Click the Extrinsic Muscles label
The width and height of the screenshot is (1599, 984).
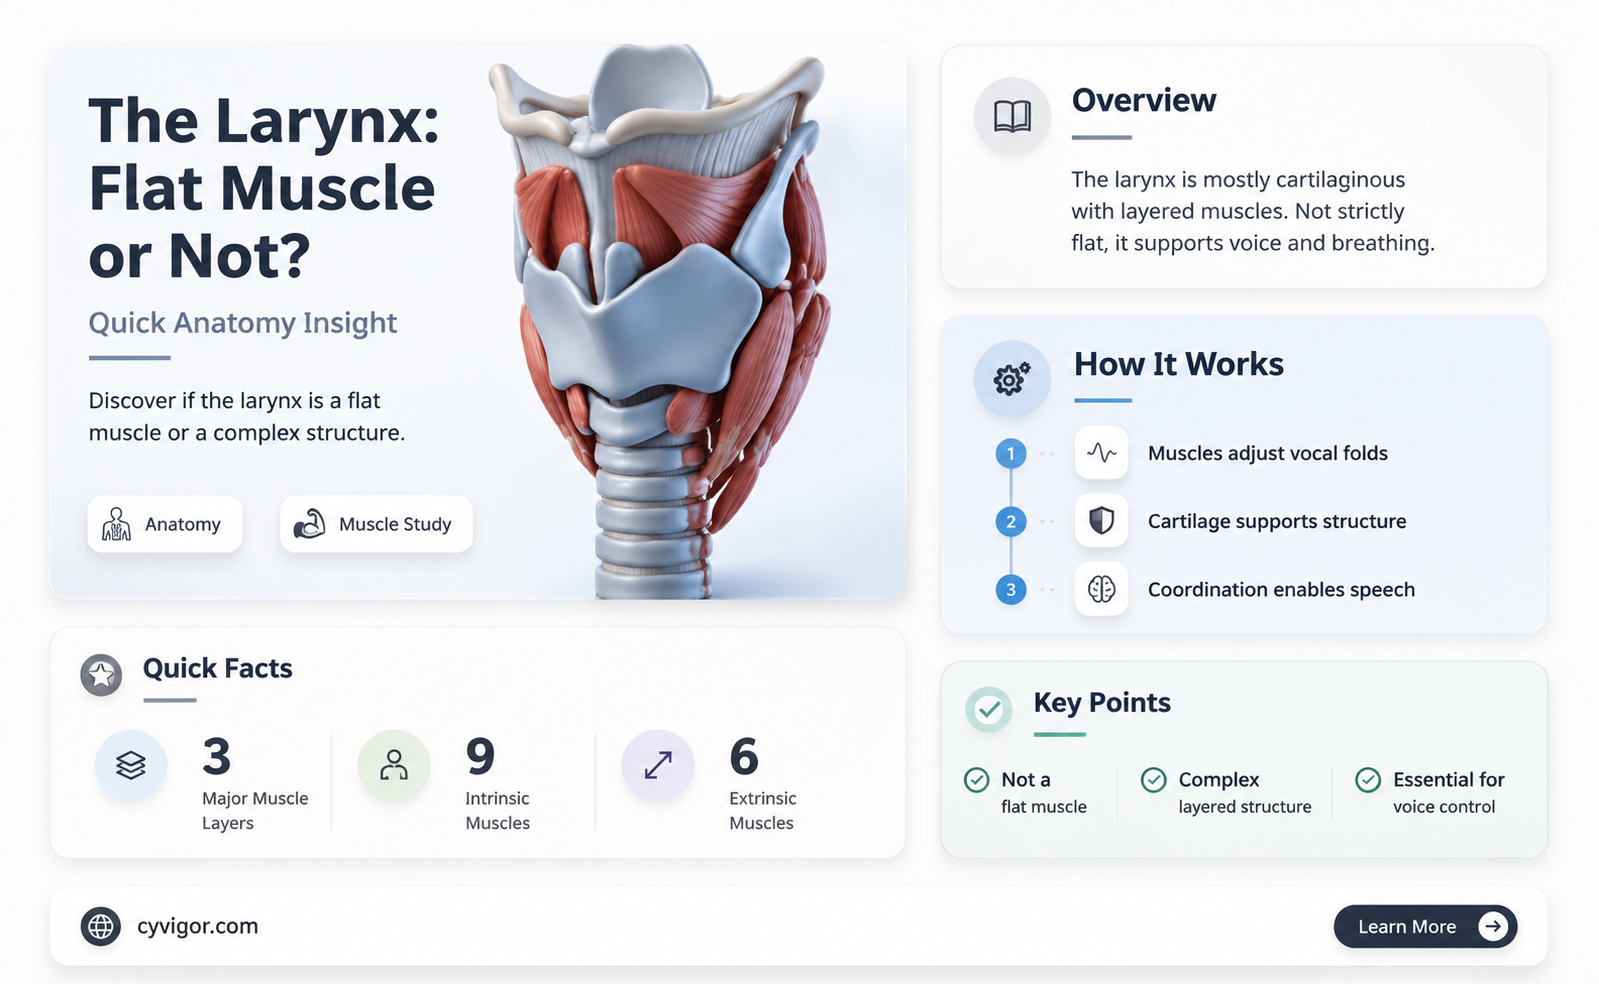(x=763, y=811)
